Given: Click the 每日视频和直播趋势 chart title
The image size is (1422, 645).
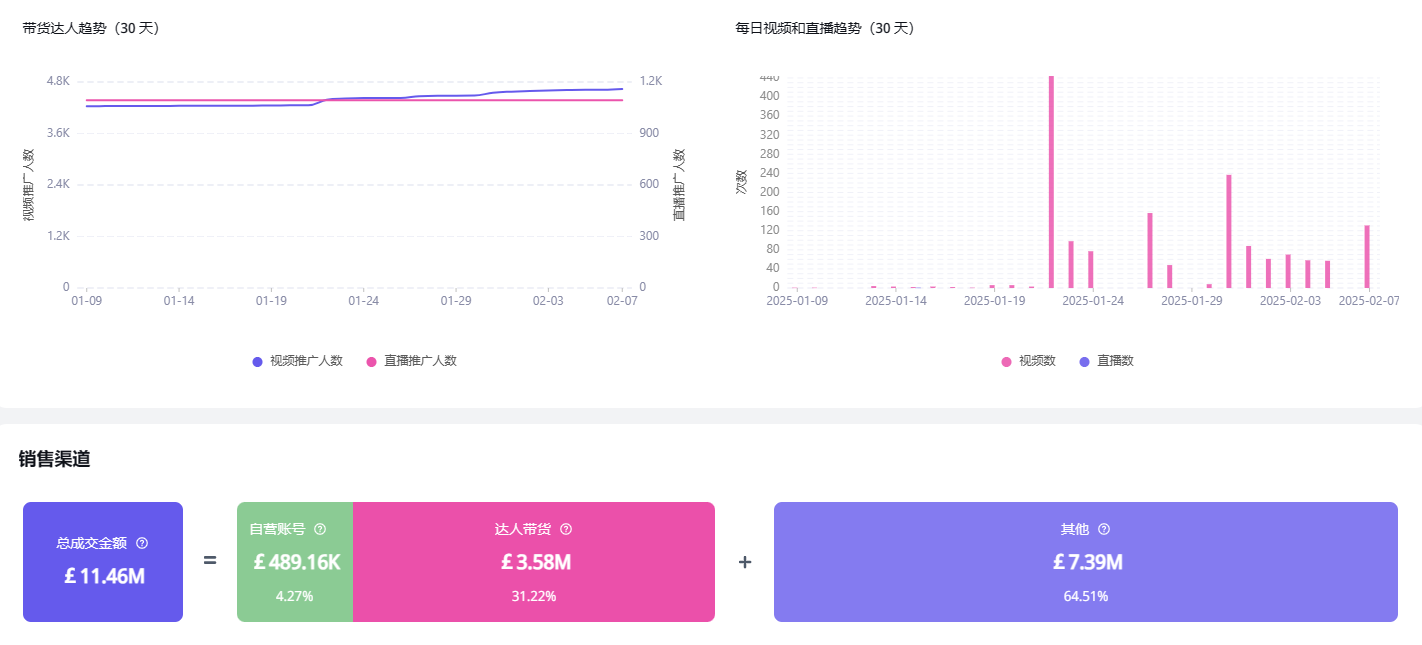Looking at the screenshot, I should tap(825, 28).
